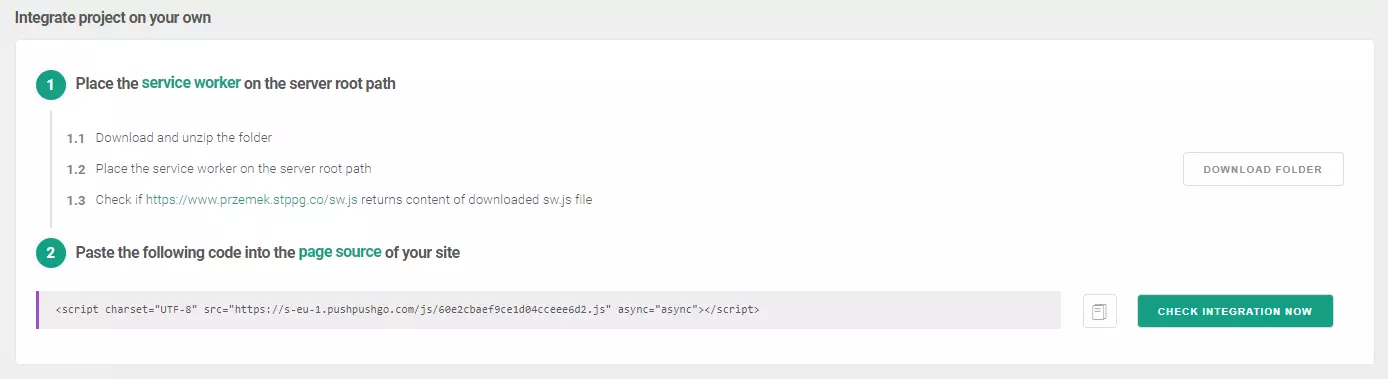This screenshot has height=379, width=1388.
Task: Click inside the script code snippet box
Action: coord(548,310)
